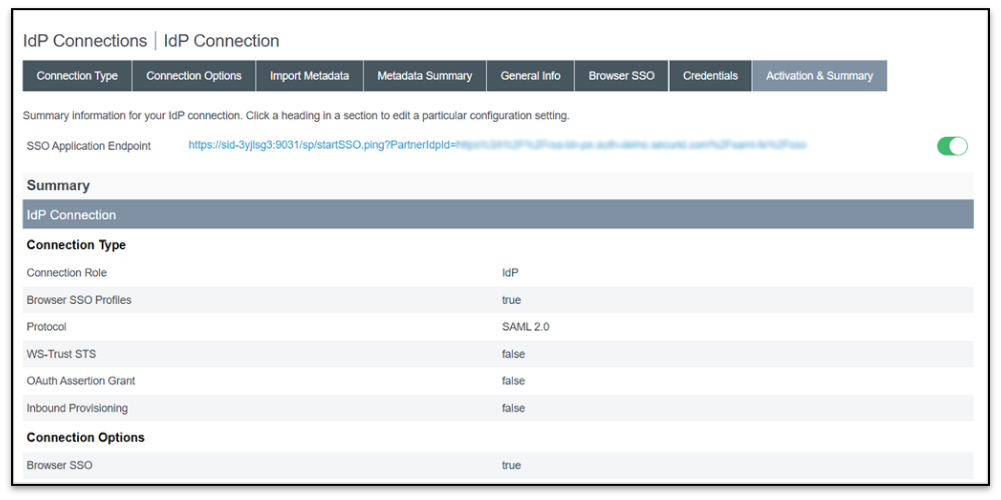
Task: Select the Metadata Summary tab
Action: 425,76
